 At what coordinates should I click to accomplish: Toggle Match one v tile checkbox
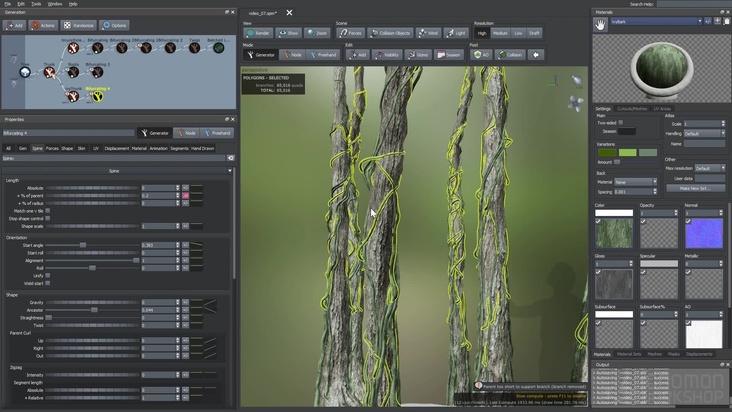click(x=47, y=211)
